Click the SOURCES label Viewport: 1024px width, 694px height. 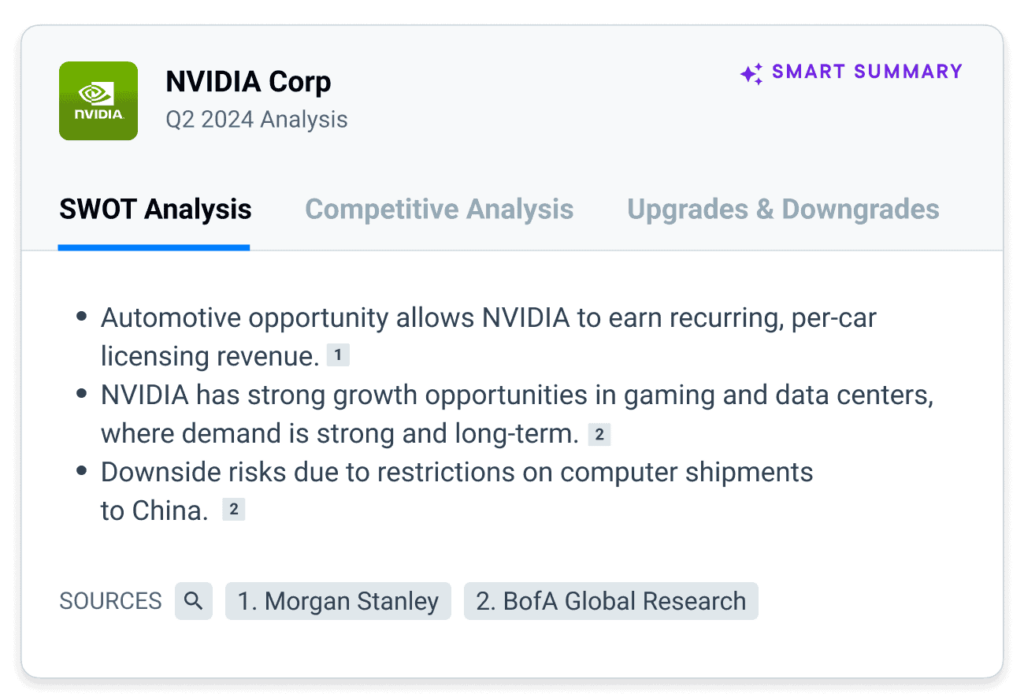(110, 601)
